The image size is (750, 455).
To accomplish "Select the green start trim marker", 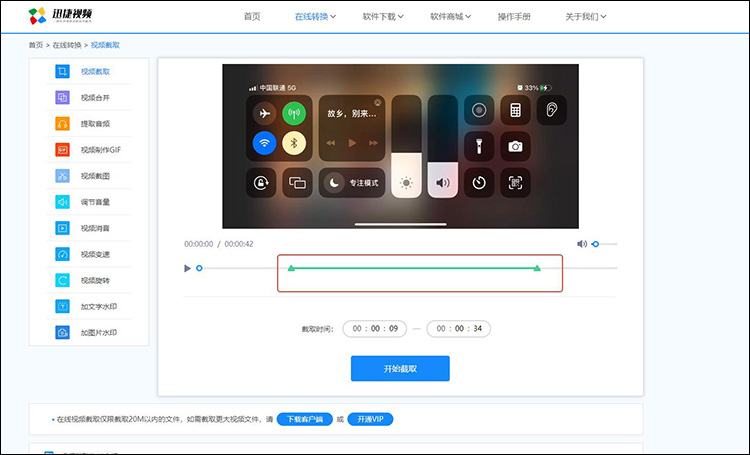I will [x=291, y=268].
